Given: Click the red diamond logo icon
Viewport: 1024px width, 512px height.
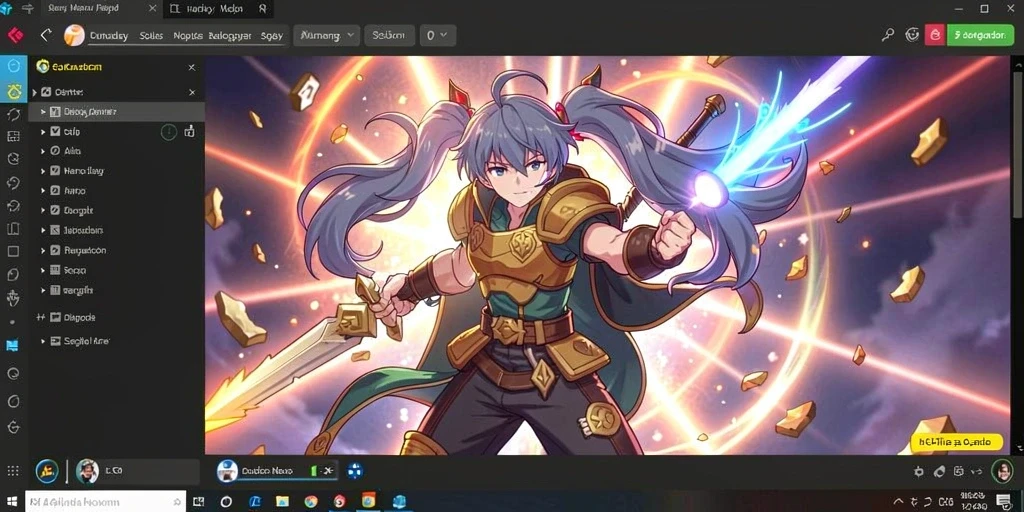Looking at the screenshot, I should [14, 35].
